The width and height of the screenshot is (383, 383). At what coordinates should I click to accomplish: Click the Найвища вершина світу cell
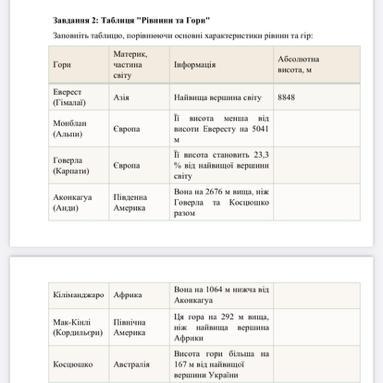(221, 97)
